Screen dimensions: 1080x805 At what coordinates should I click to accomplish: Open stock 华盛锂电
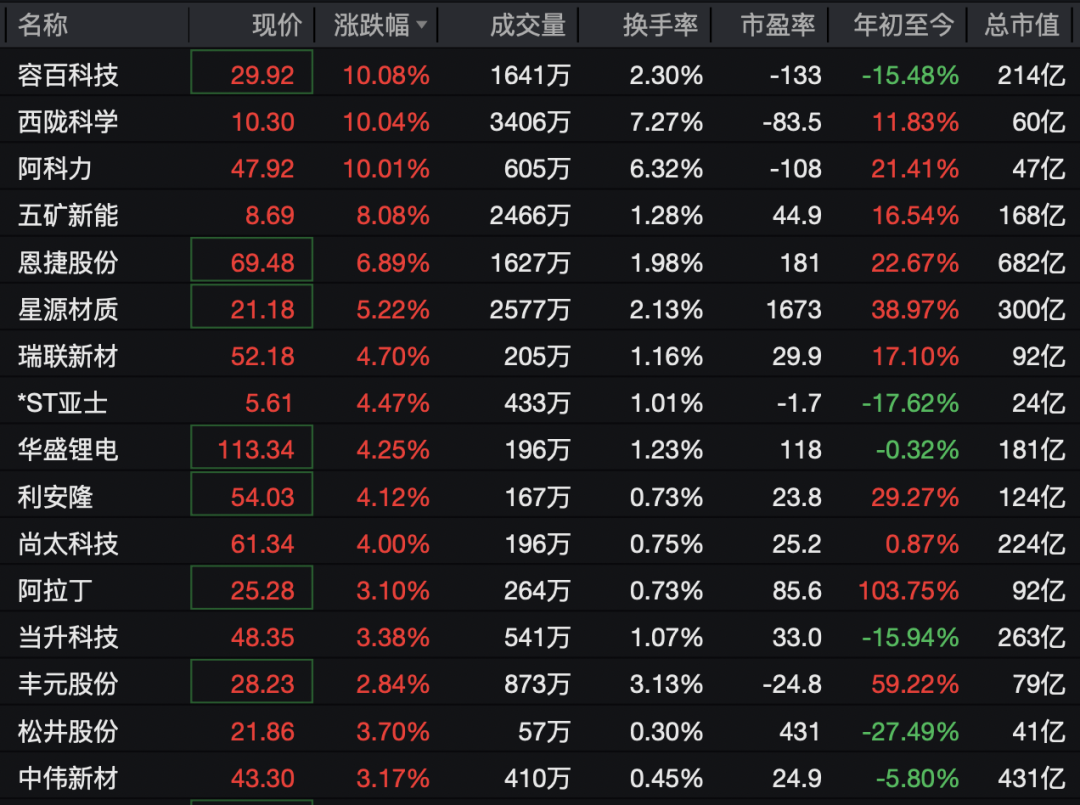coord(68,450)
